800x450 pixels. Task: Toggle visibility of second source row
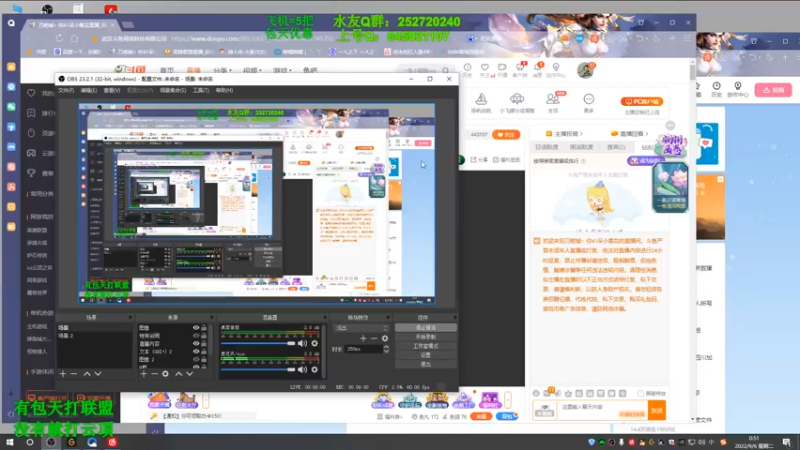(x=196, y=336)
